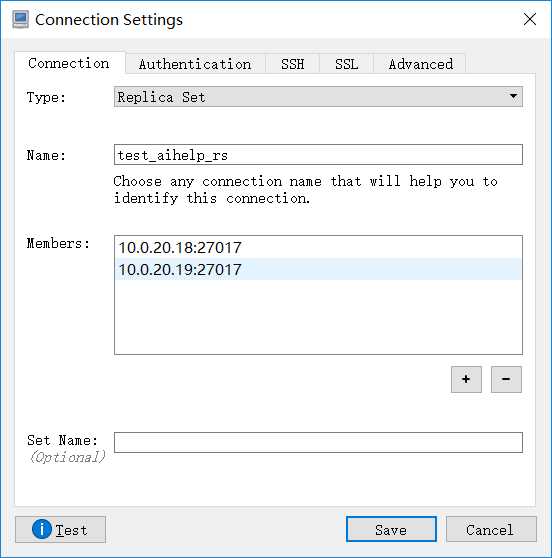Select the Advanced tab
The width and height of the screenshot is (552, 558).
(x=420, y=64)
